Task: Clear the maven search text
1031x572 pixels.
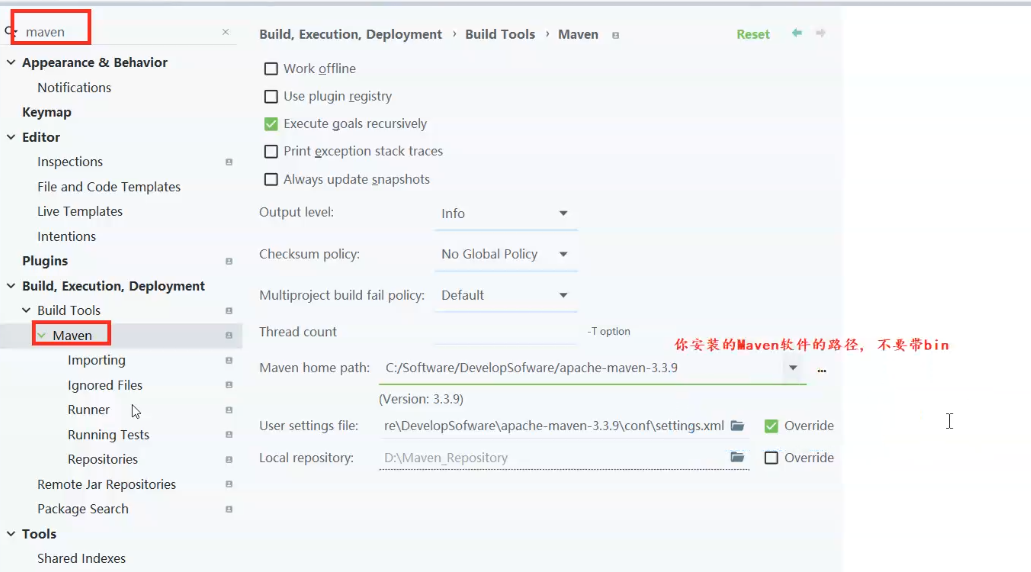Action: click(x=226, y=32)
